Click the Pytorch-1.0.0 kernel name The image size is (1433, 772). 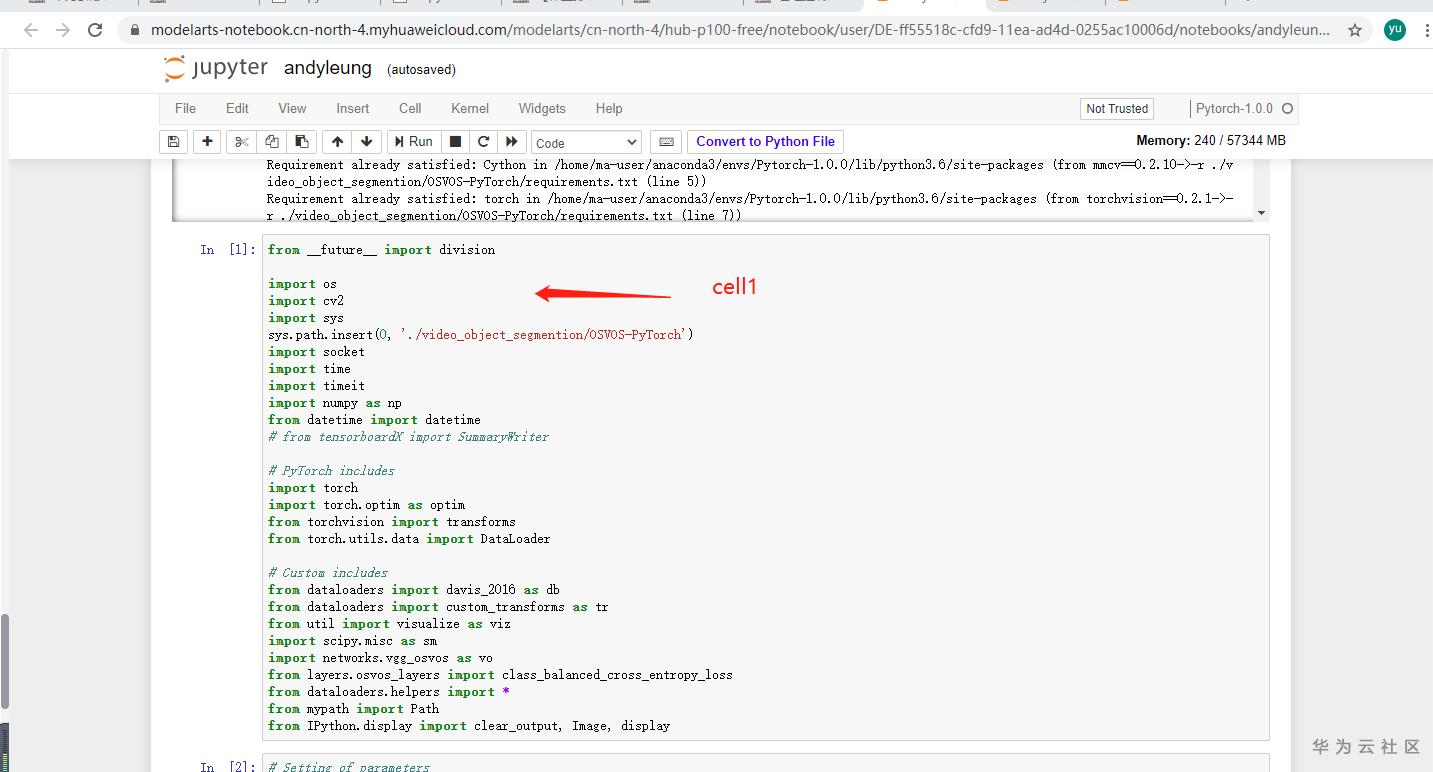[x=1234, y=109]
